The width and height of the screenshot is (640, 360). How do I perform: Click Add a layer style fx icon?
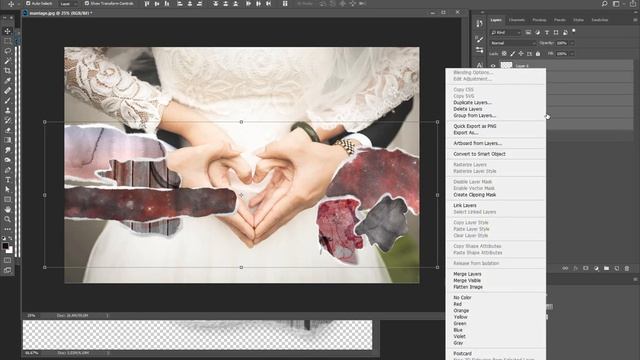tap(576, 268)
